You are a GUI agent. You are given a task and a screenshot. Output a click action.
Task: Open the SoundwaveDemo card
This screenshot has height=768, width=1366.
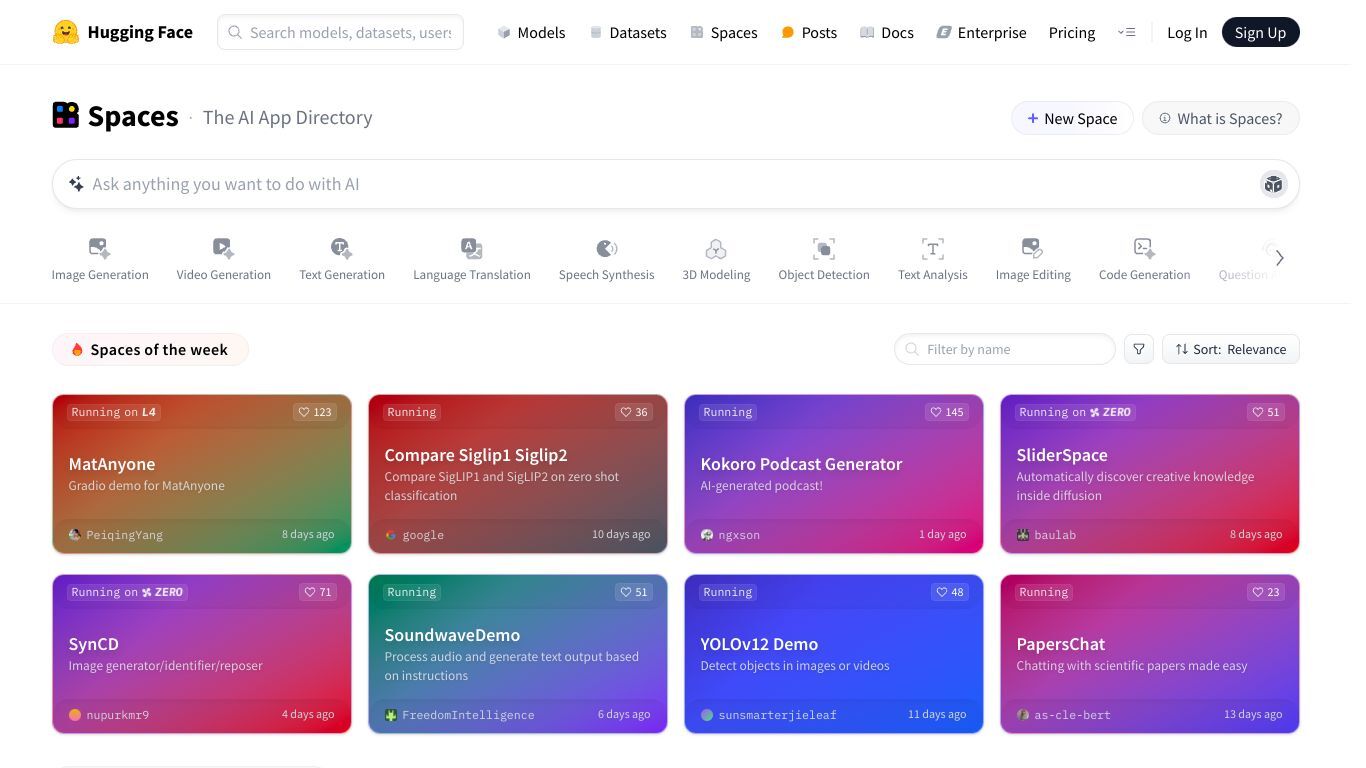pos(518,654)
